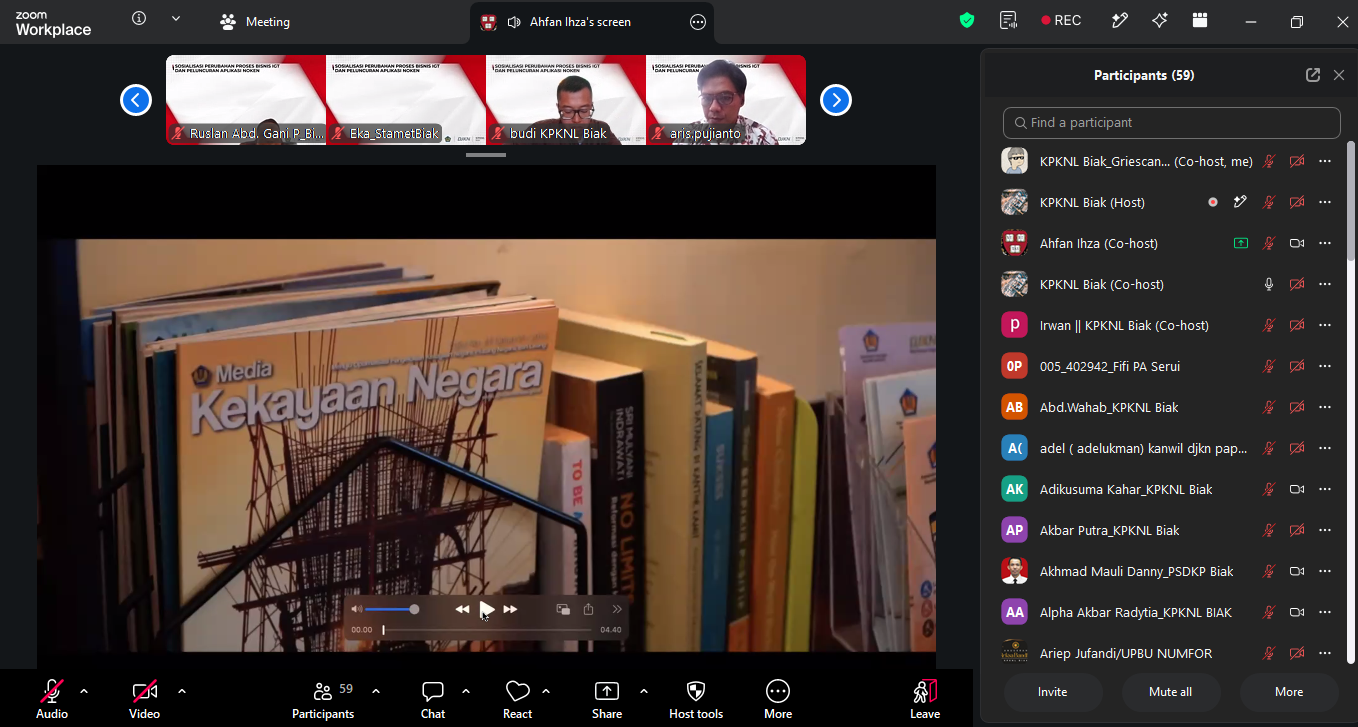The height and width of the screenshot is (727, 1358).
Task: Expand Participants options chevron
Action: tap(376, 691)
